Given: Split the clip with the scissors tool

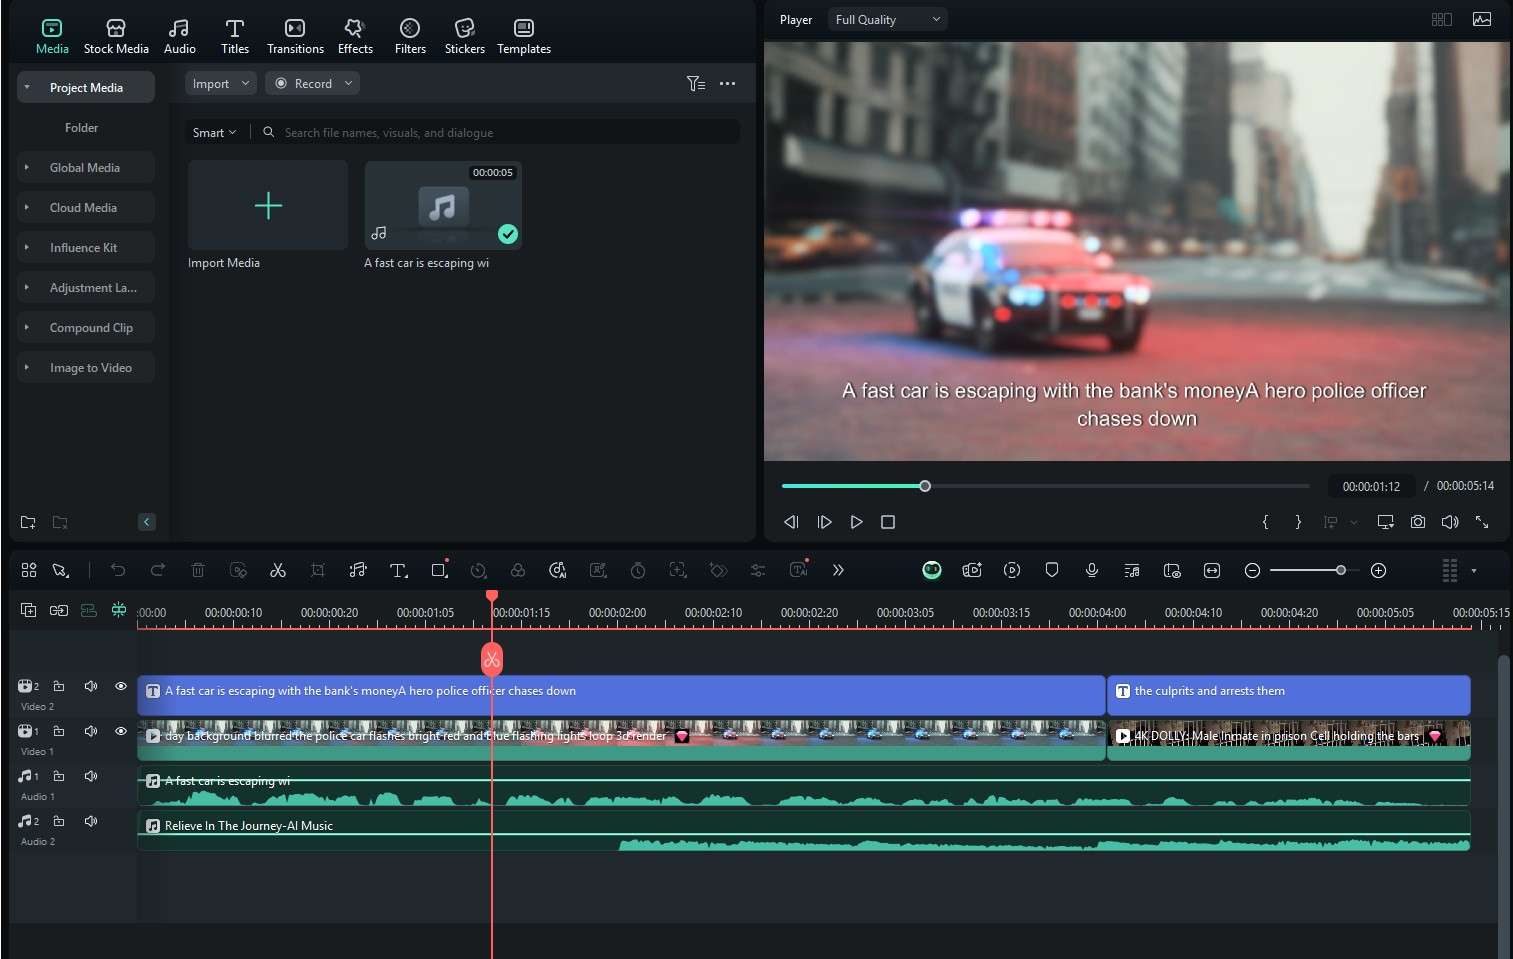Looking at the screenshot, I should coord(278,570).
